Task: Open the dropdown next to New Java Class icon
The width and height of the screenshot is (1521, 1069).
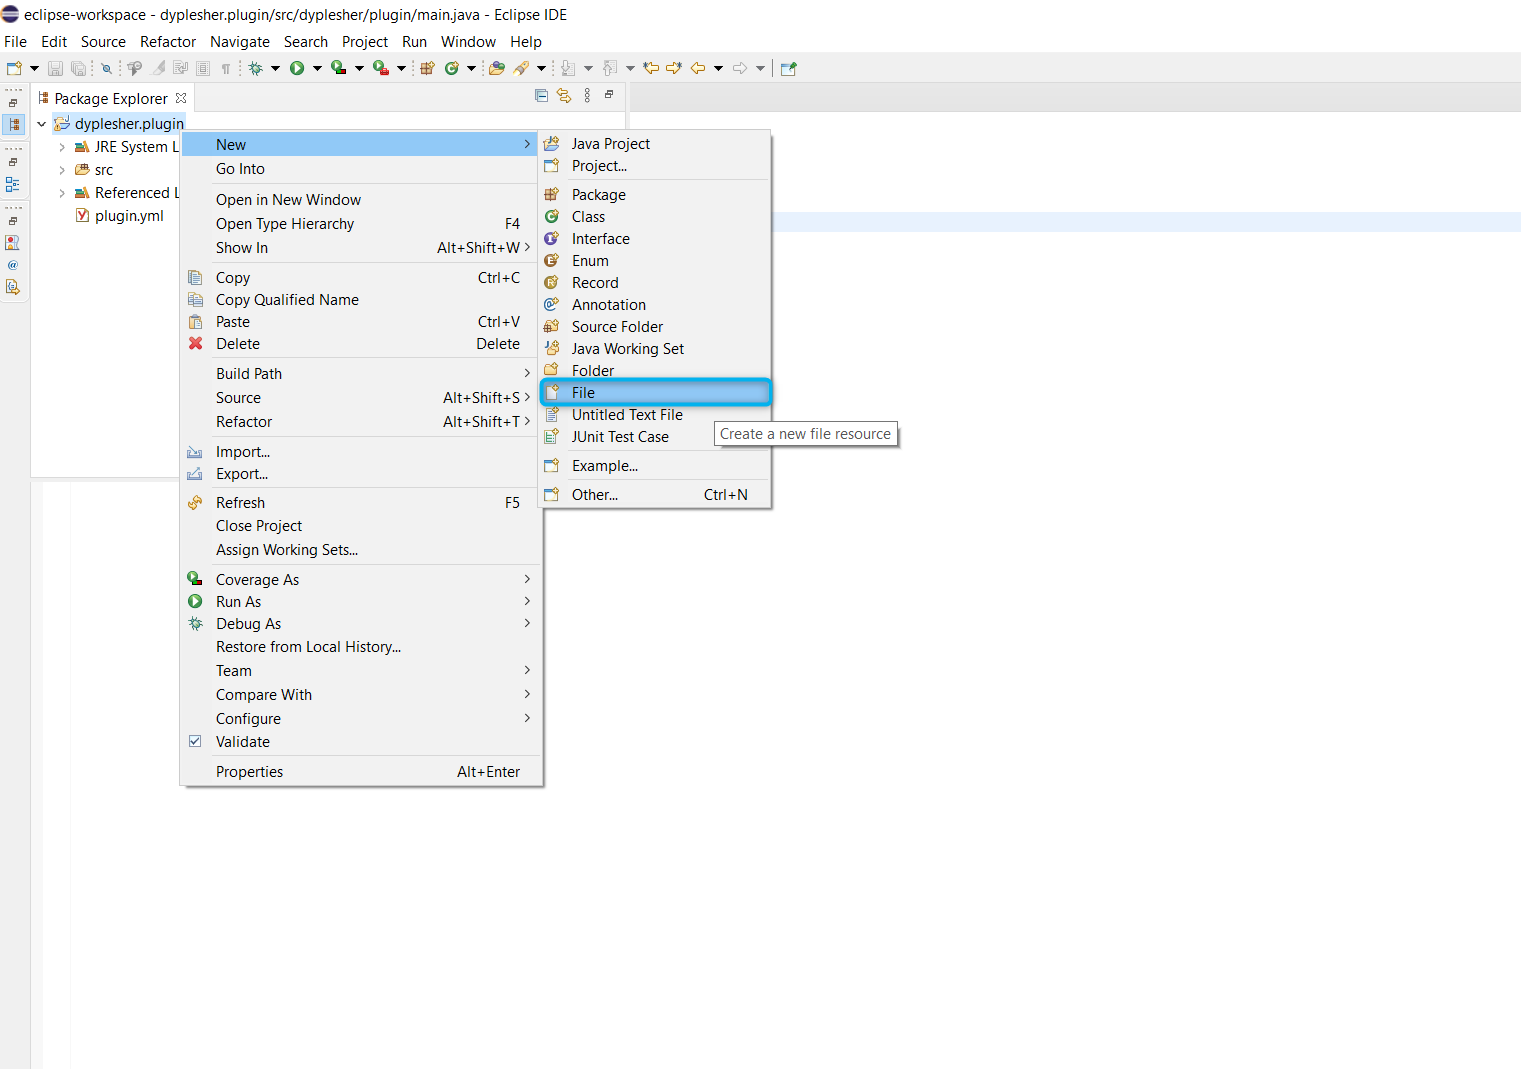Action: click(x=471, y=68)
